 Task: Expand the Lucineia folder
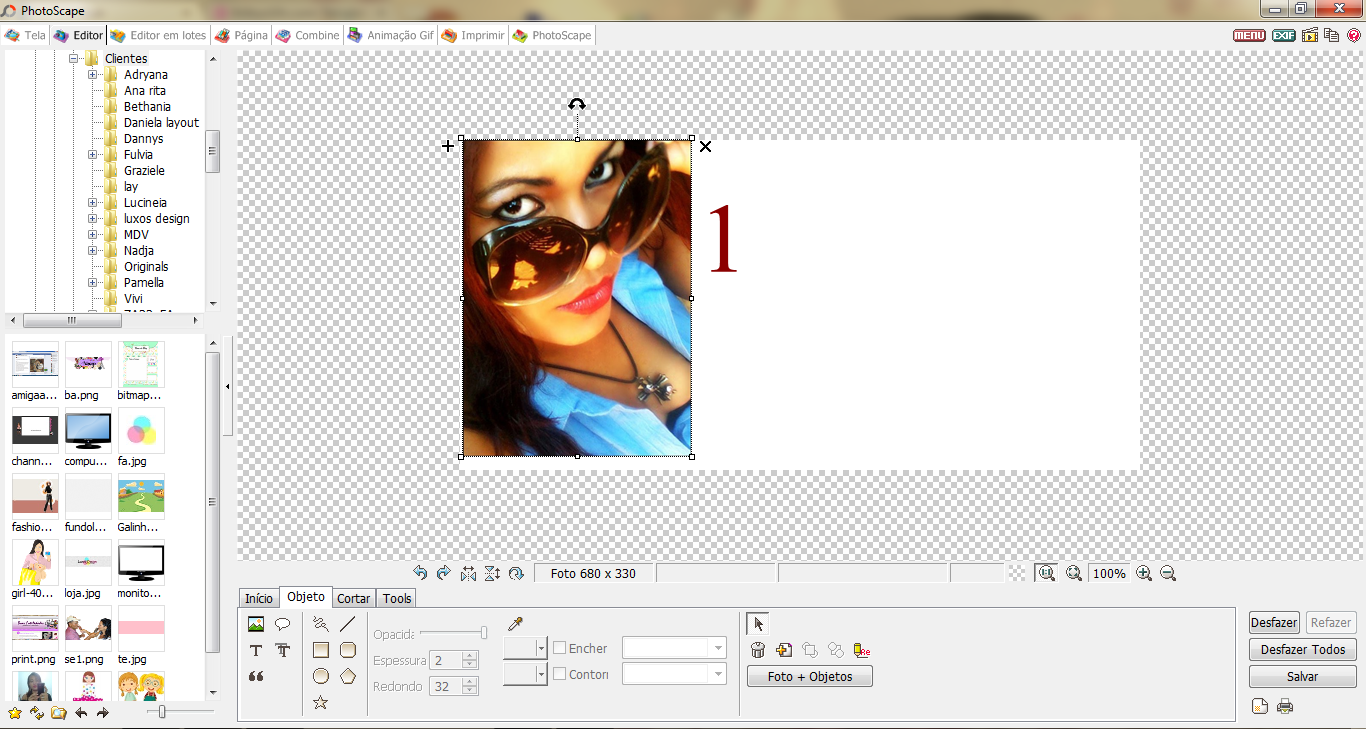[x=92, y=203]
